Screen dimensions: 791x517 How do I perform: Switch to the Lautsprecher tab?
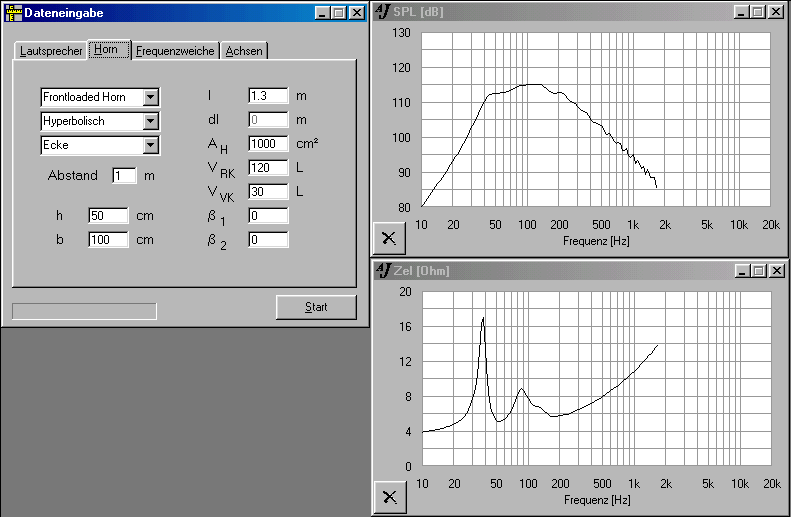click(x=50, y=51)
